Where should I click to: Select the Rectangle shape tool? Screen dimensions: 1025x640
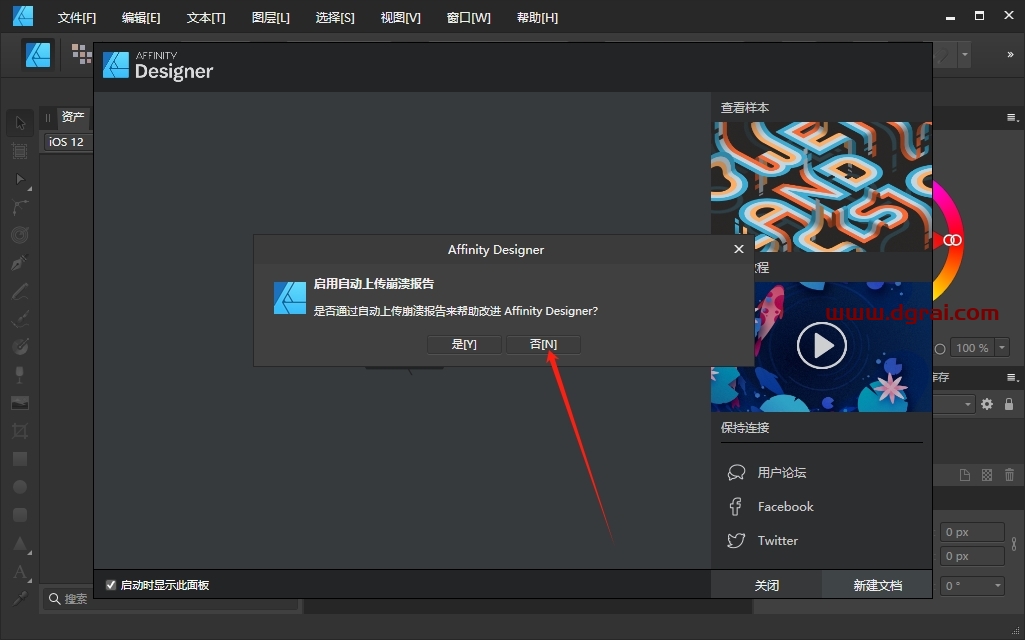point(20,459)
